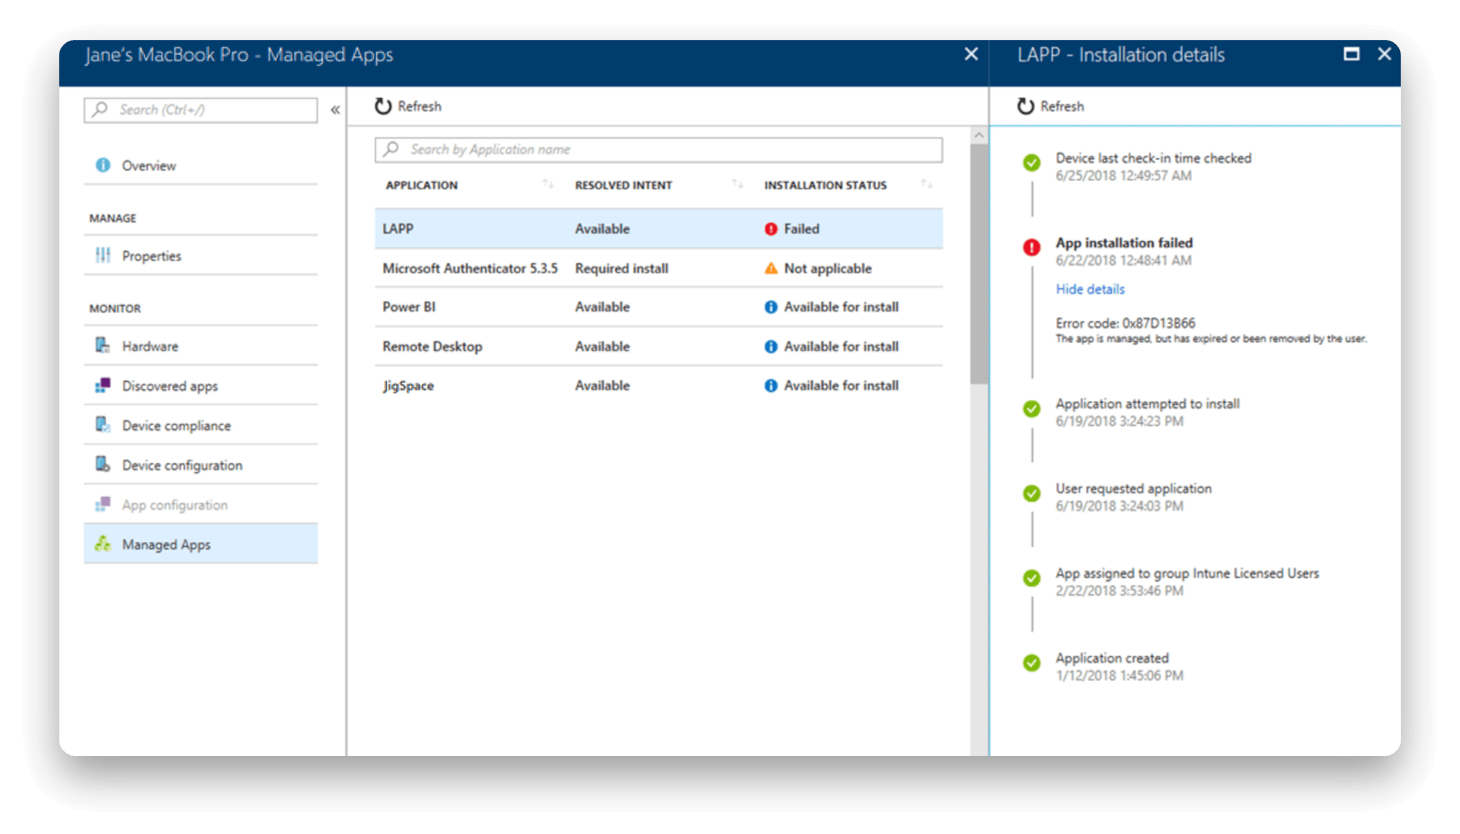Click the red error icon beside App installation failed
This screenshot has height=834, width=1460.
(x=1032, y=247)
